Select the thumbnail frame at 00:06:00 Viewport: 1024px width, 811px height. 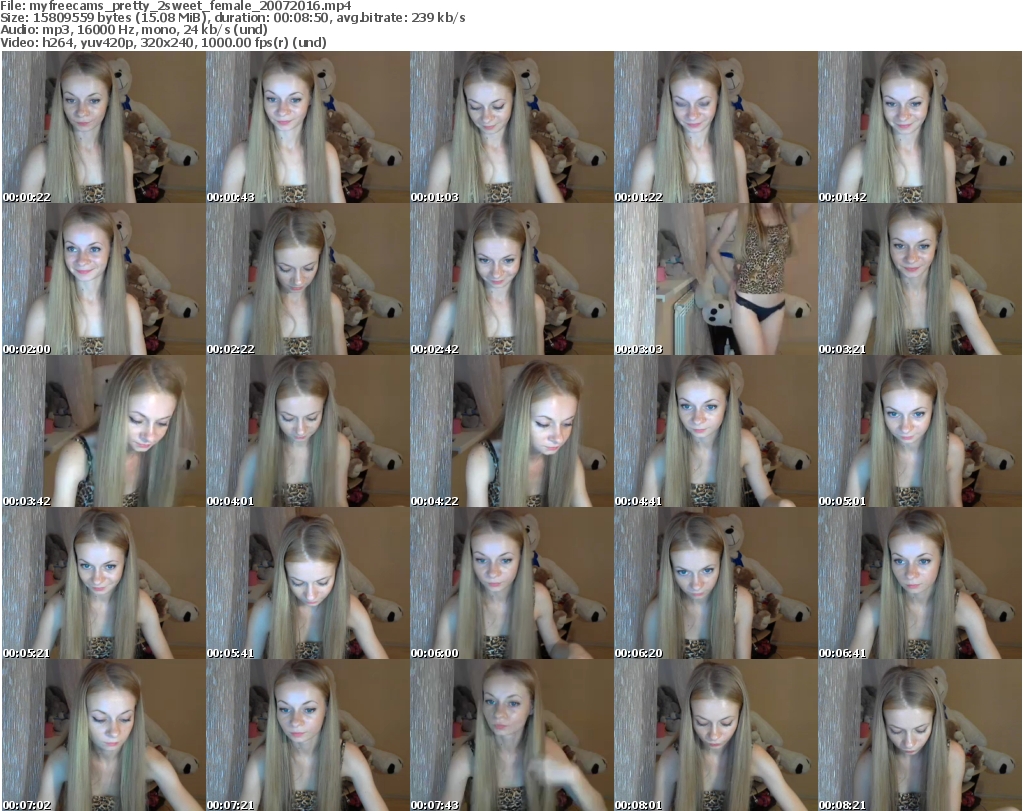pyautogui.click(x=511, y=583)
